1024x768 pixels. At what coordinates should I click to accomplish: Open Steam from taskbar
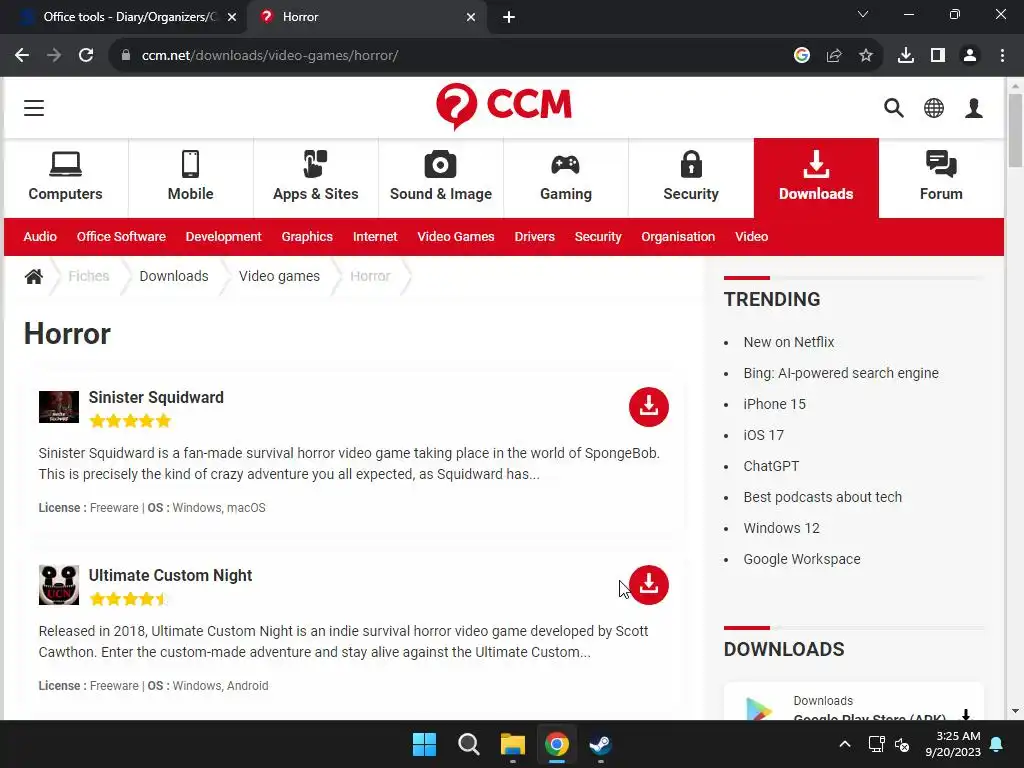pos(600,744)
